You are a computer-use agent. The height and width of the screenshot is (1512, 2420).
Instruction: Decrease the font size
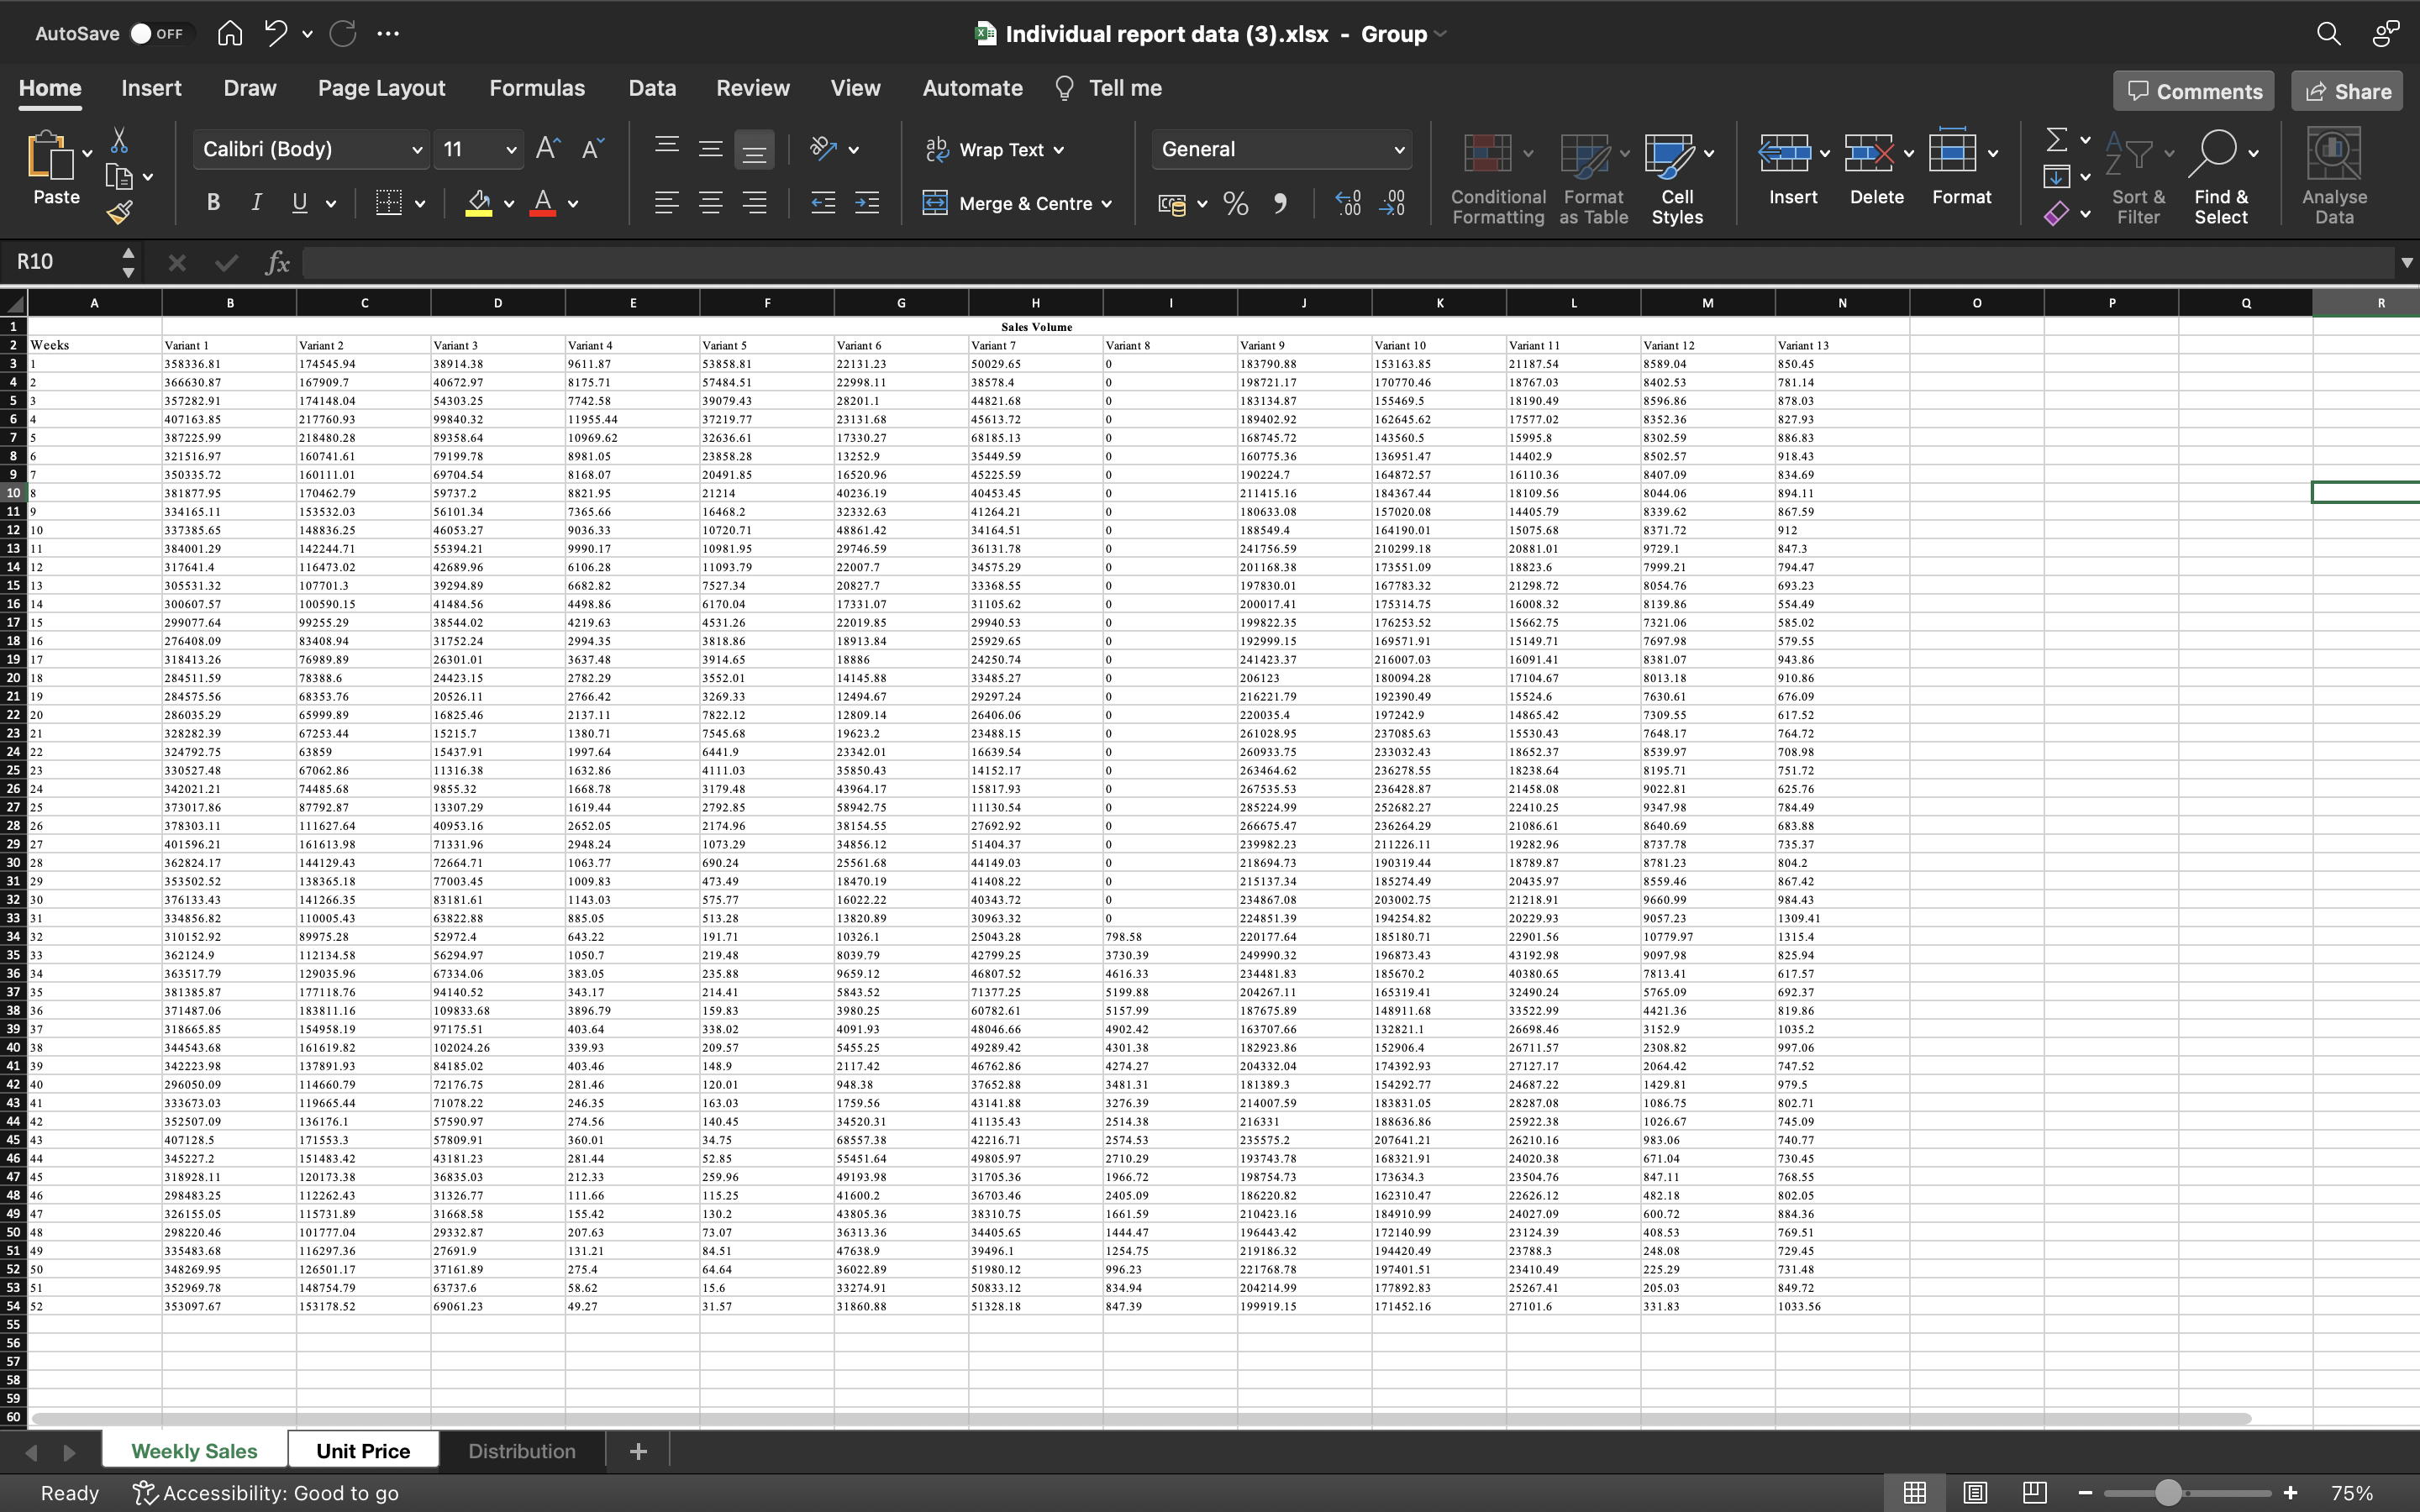coord(592,149)
